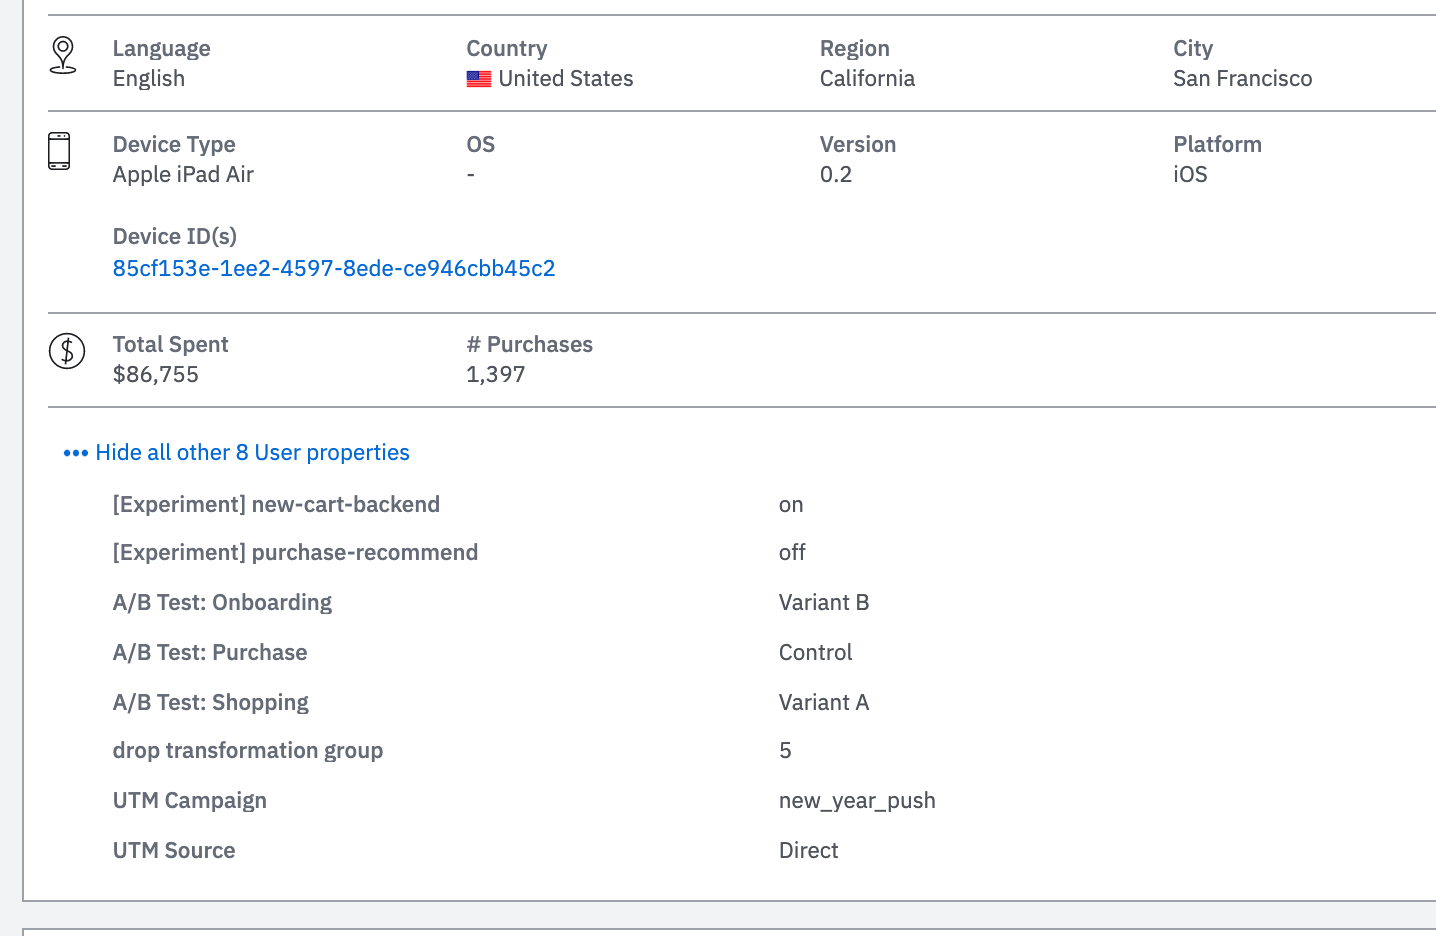Click the new_year_push campaign value
This screenshot has height=936, width=1436.
point(857,801)
